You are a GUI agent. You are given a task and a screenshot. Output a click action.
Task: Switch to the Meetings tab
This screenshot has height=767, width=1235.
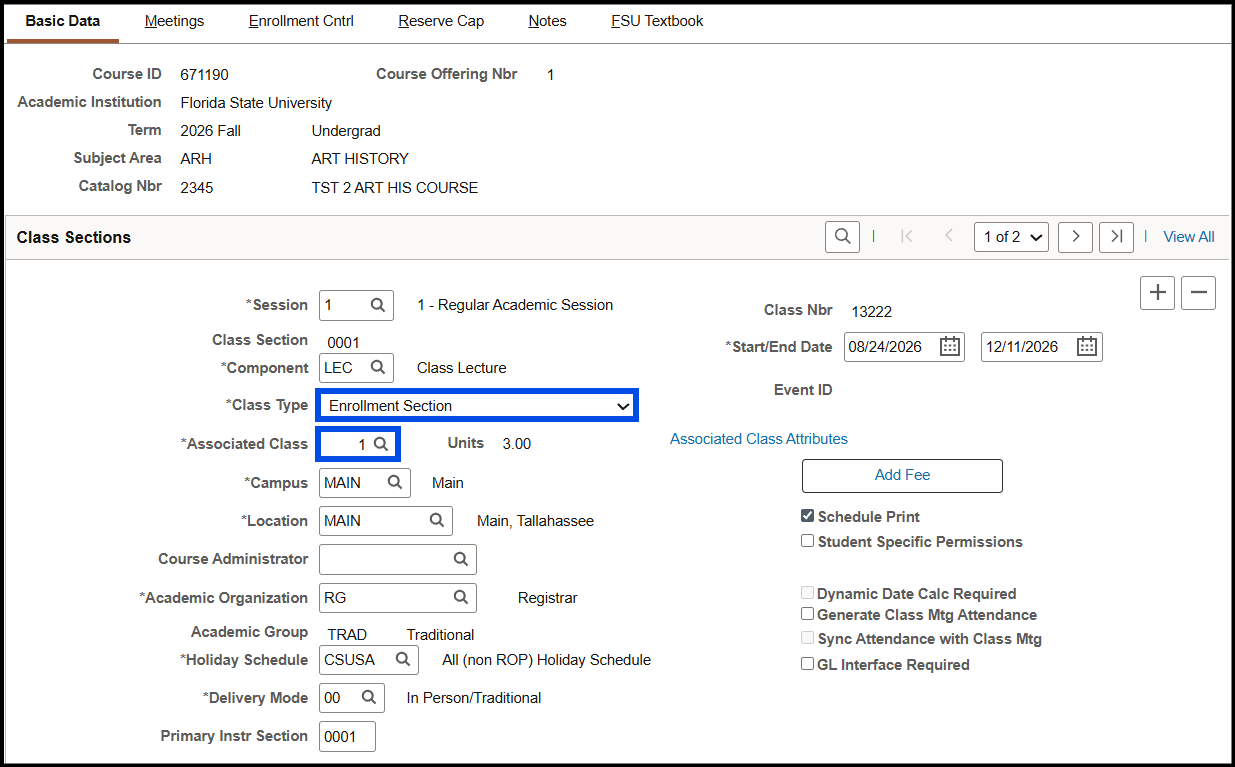174,21
